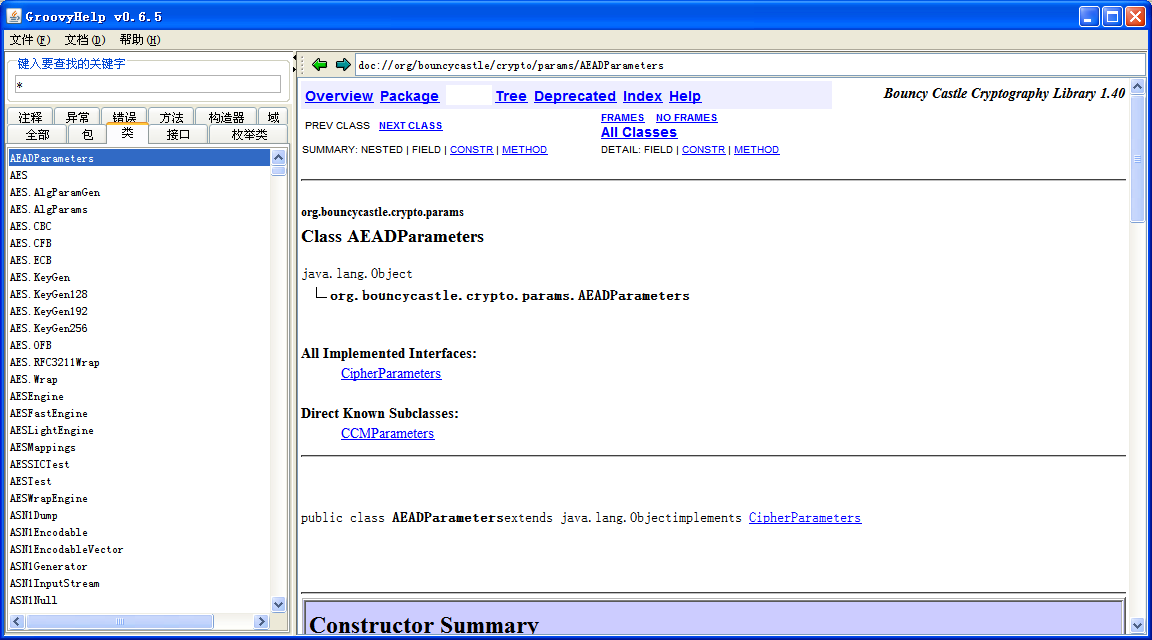
Task: Open the Index link
Action: pyautogui.click(x=642, y=96)
